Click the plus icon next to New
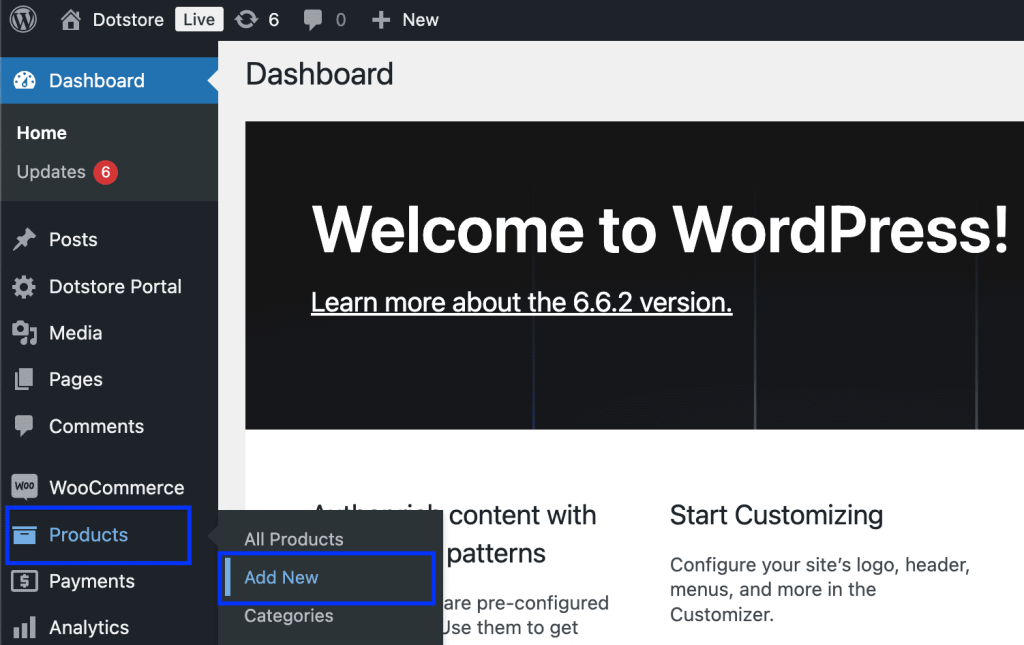 click(x=381, y=20)
